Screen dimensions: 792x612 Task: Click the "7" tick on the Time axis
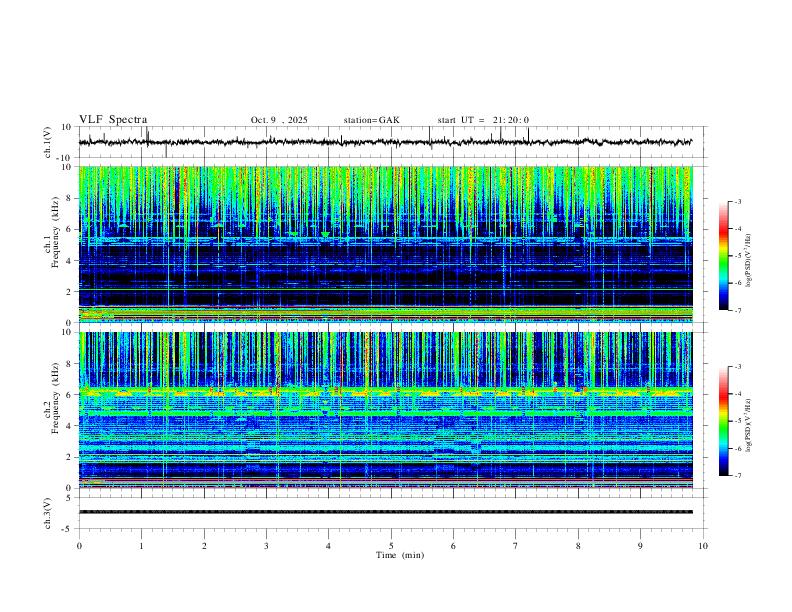click(x=516, y=546)
